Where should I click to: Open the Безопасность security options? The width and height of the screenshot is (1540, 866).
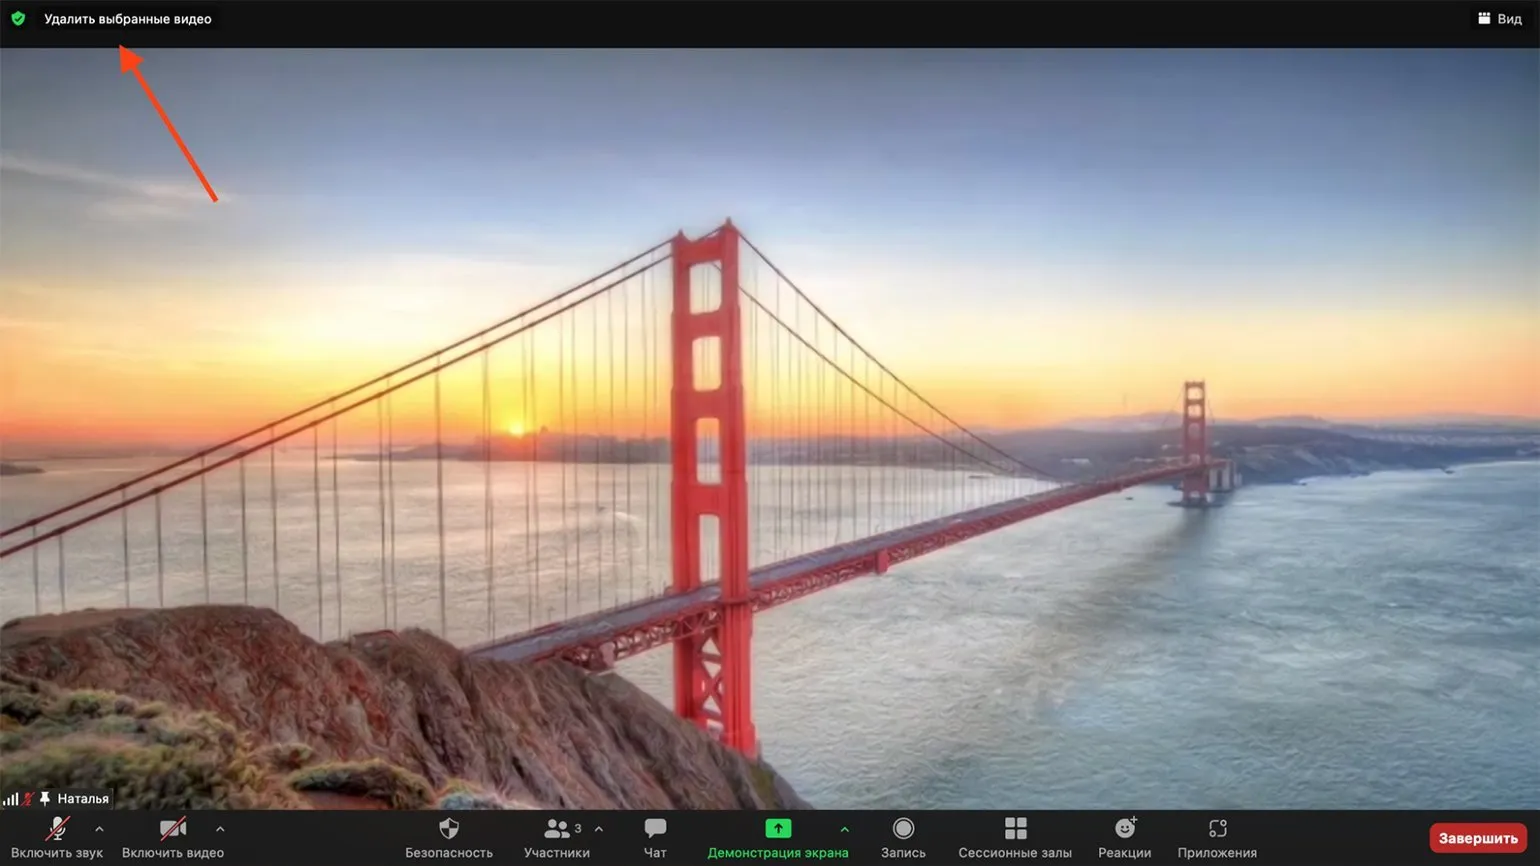[x=448, y=838]
